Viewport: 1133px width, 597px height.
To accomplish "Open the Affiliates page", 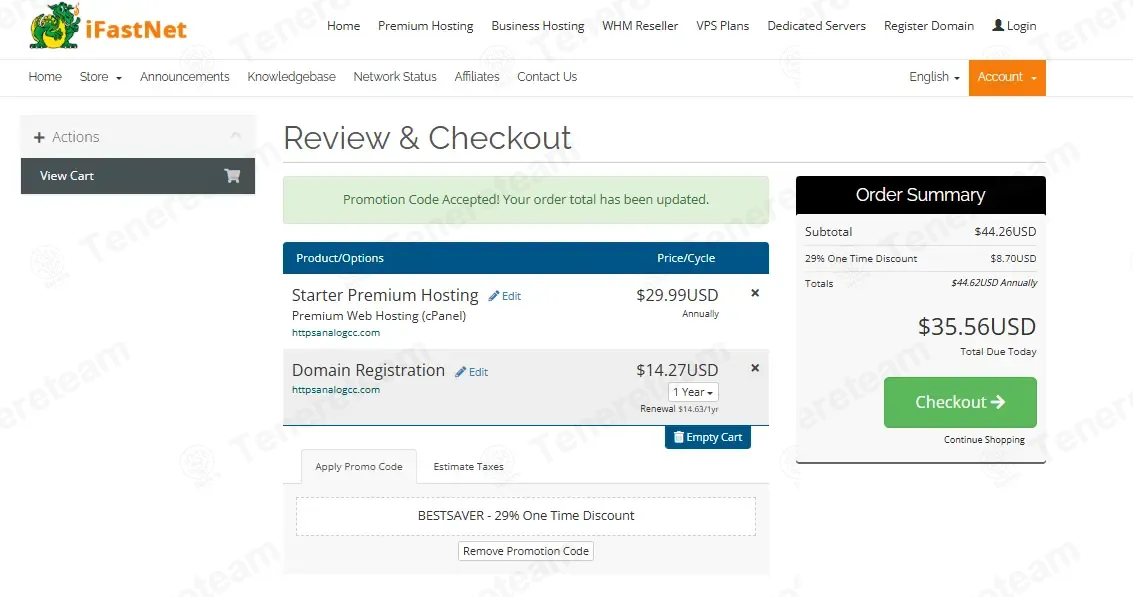I will 477,77.
